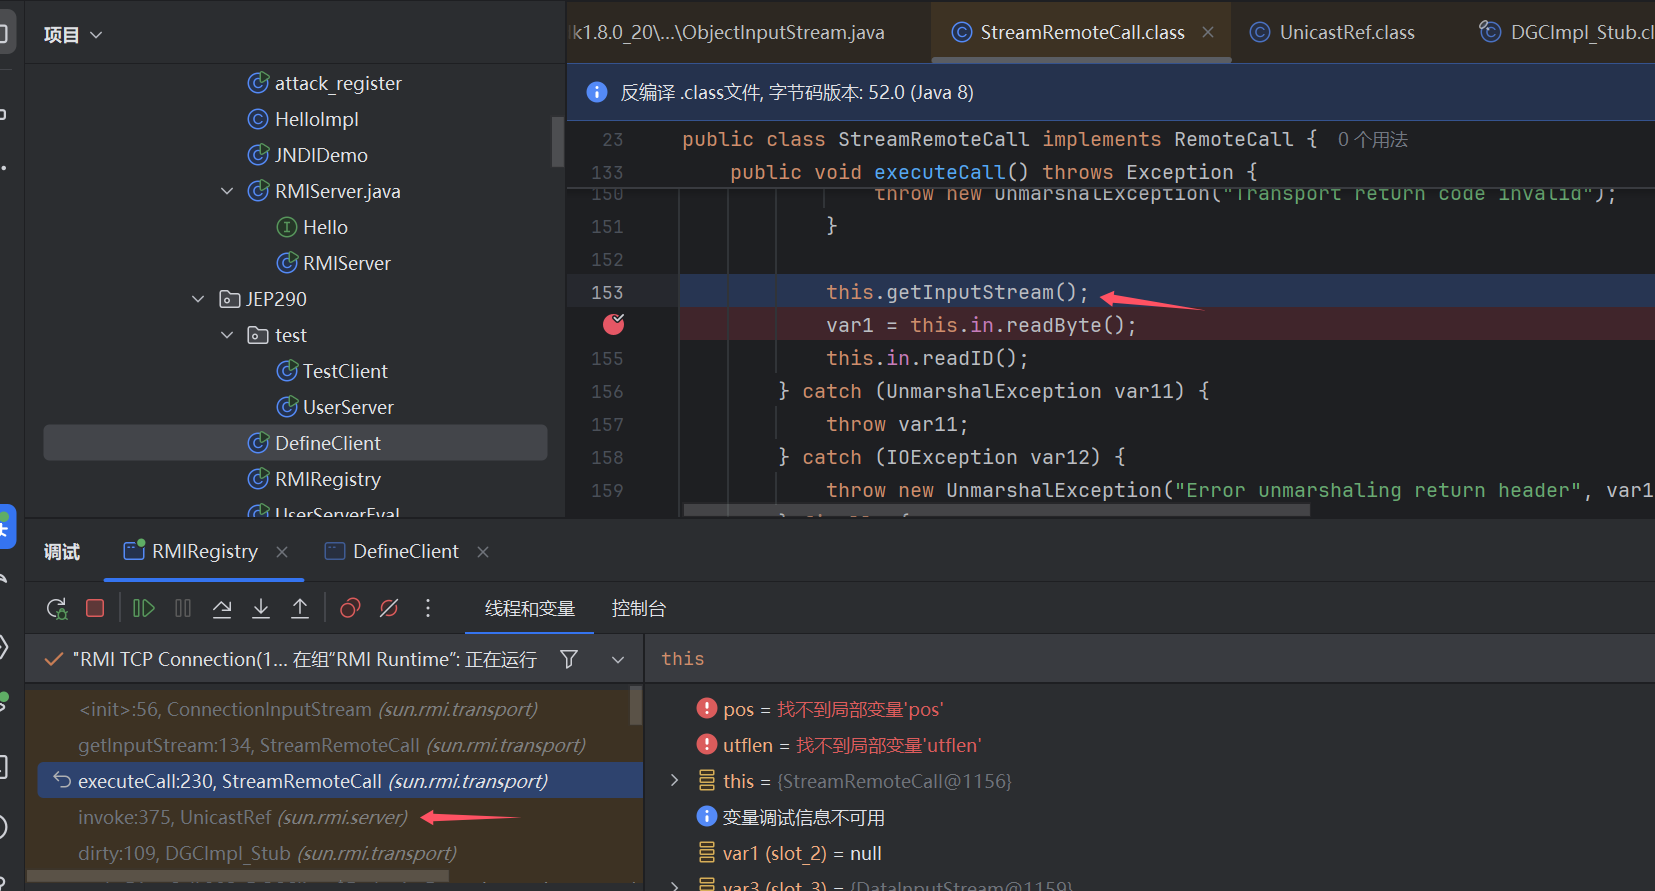Click the Step Out icon
The width and height of the screenshot is (1655, 891).
click(300, 608)
